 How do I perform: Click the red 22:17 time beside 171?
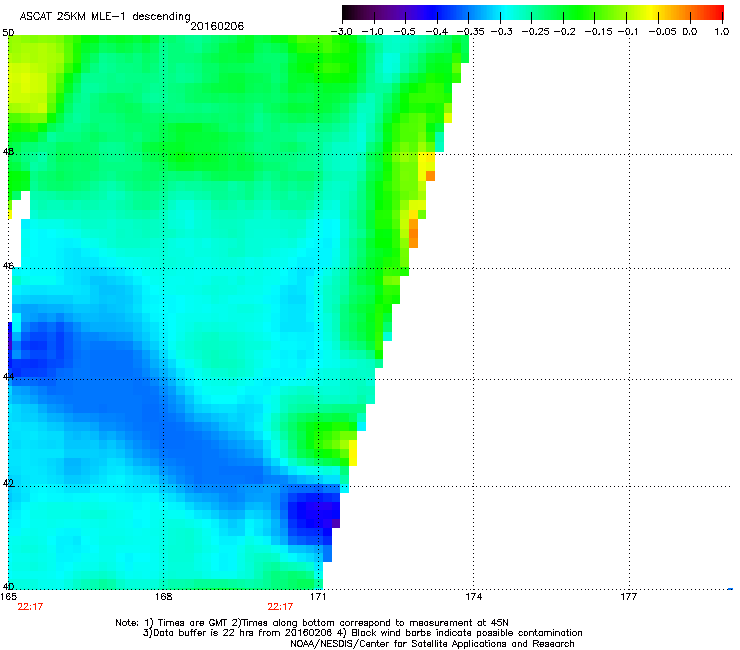coord(280,607)
